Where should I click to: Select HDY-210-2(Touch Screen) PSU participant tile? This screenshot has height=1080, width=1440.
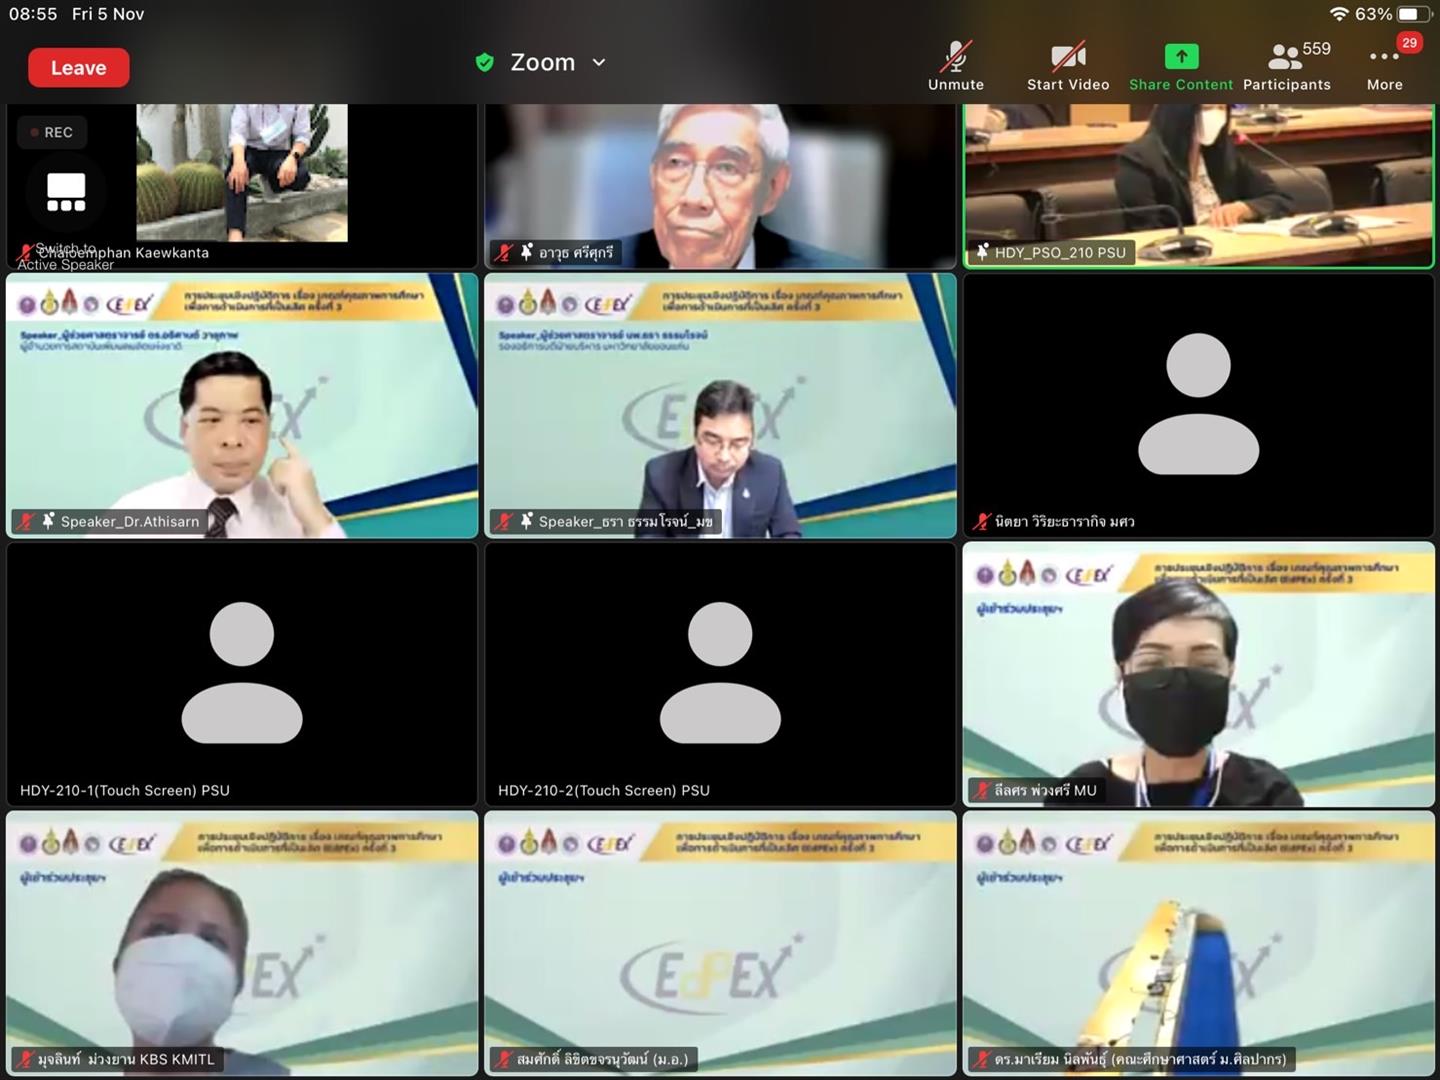[x=720, y=674]
